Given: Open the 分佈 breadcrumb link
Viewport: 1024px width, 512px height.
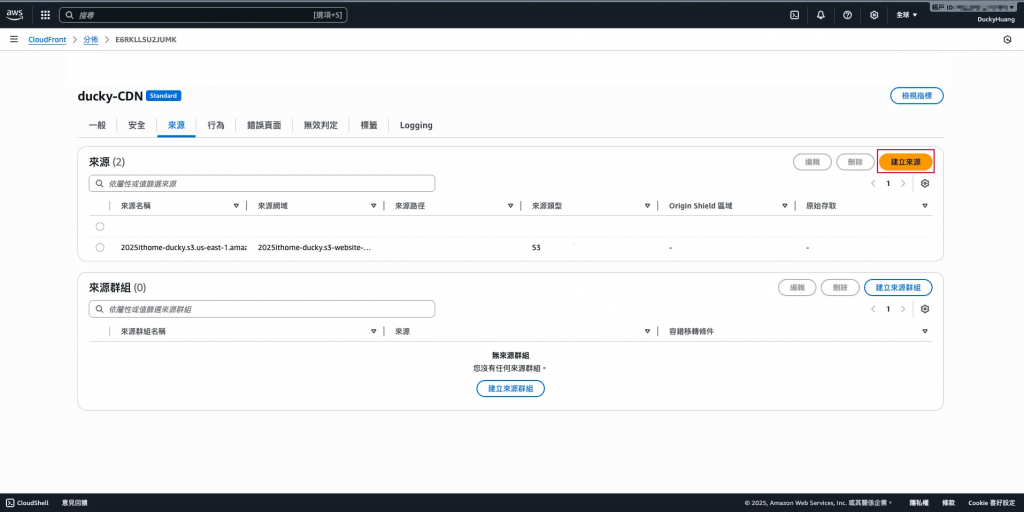Looking at the screenshot, I should [91, 40].
